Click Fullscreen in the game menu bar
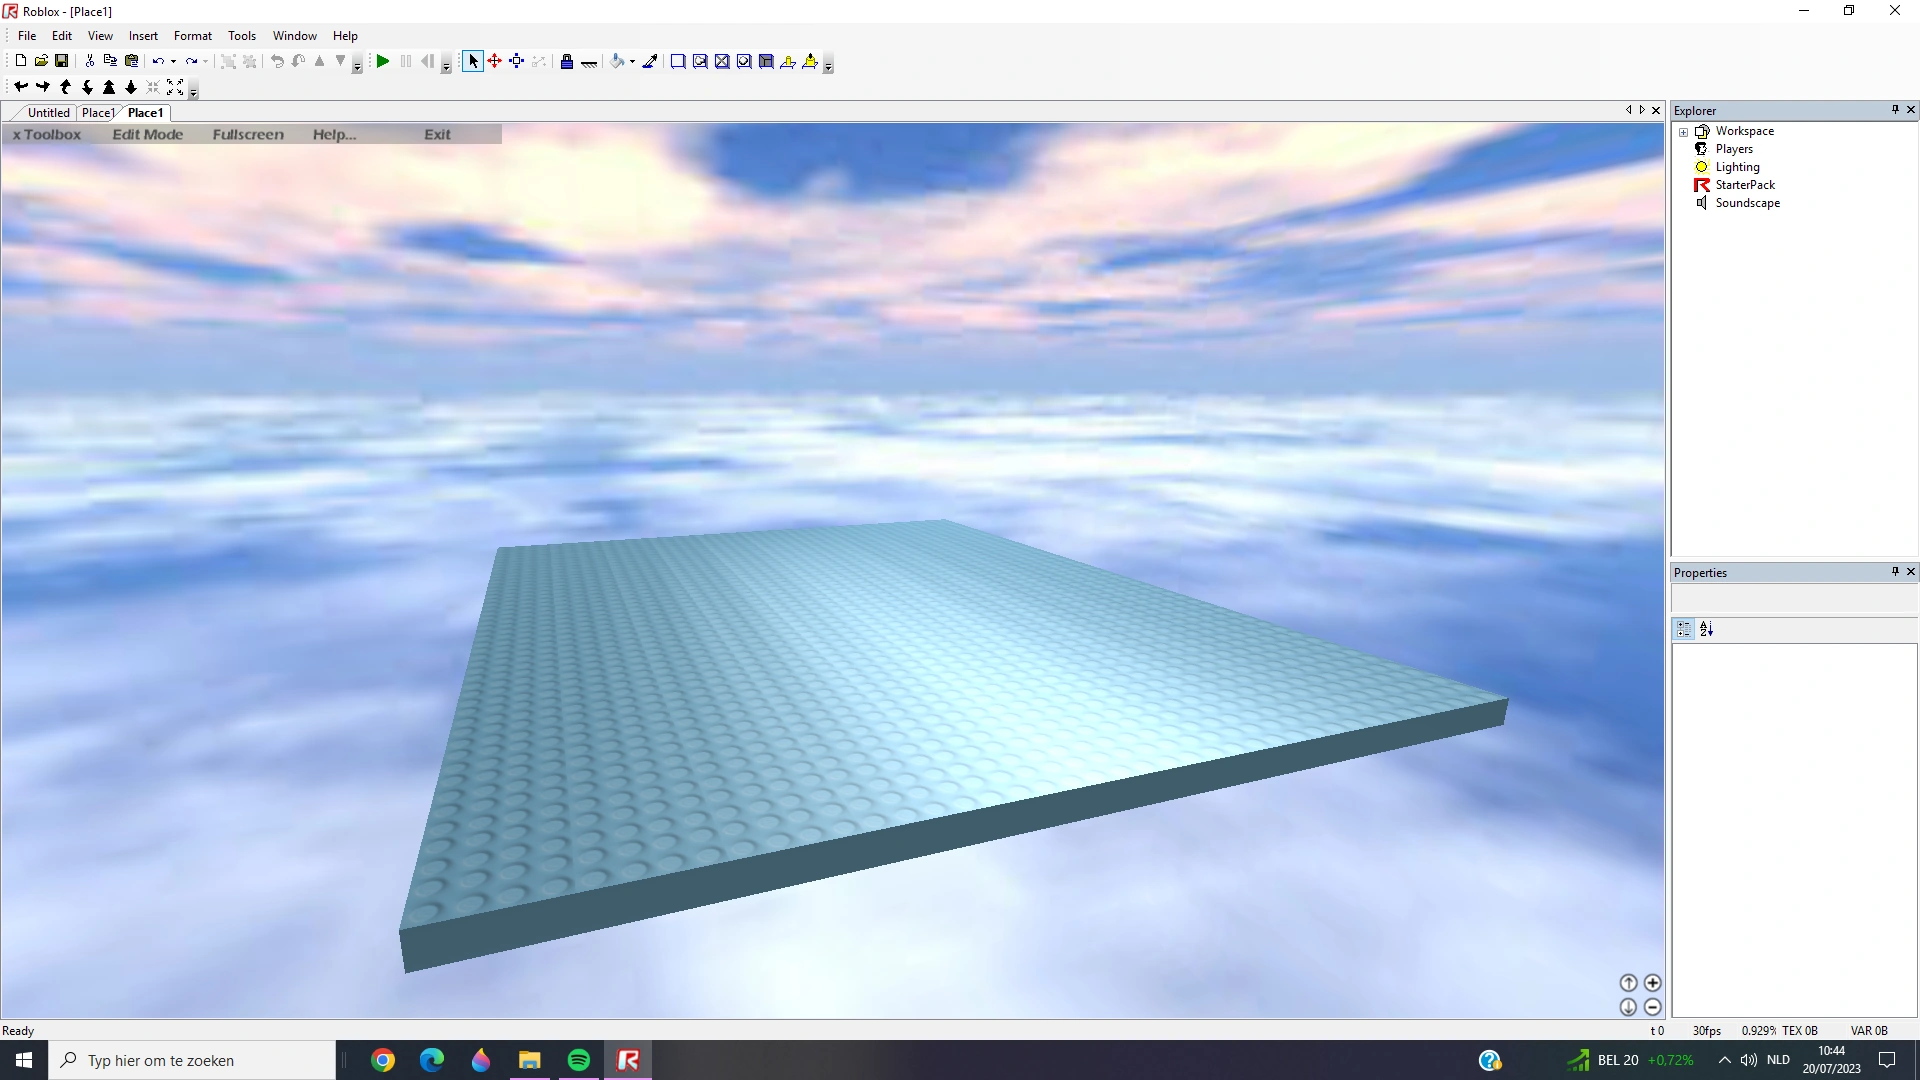Screen dimensions: 1920x1080 pos(248,134)
